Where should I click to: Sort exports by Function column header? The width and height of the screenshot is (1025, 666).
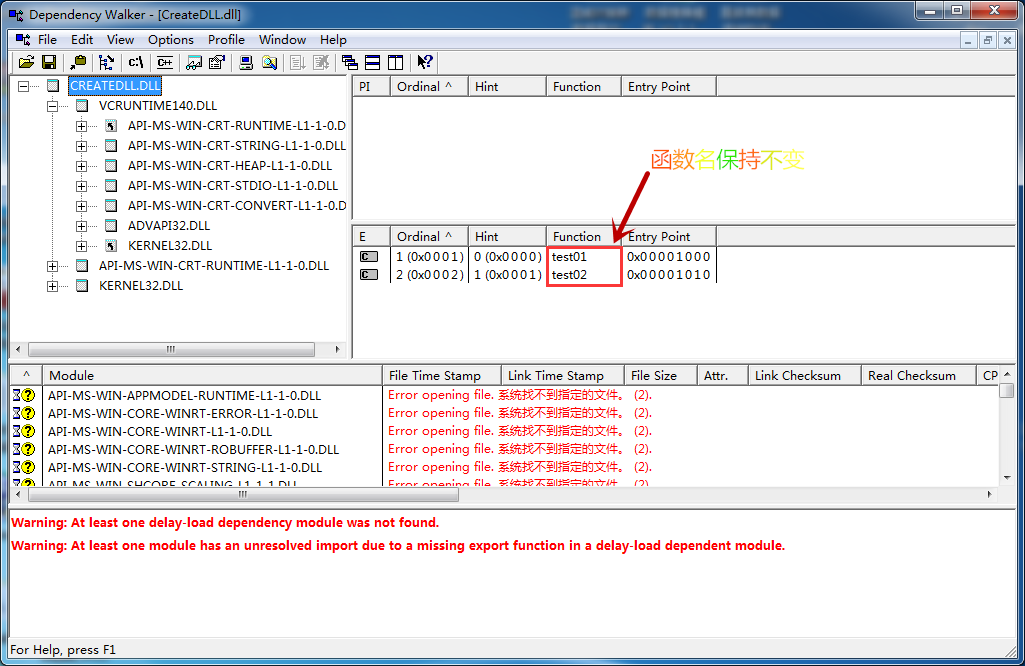[583, 236]
